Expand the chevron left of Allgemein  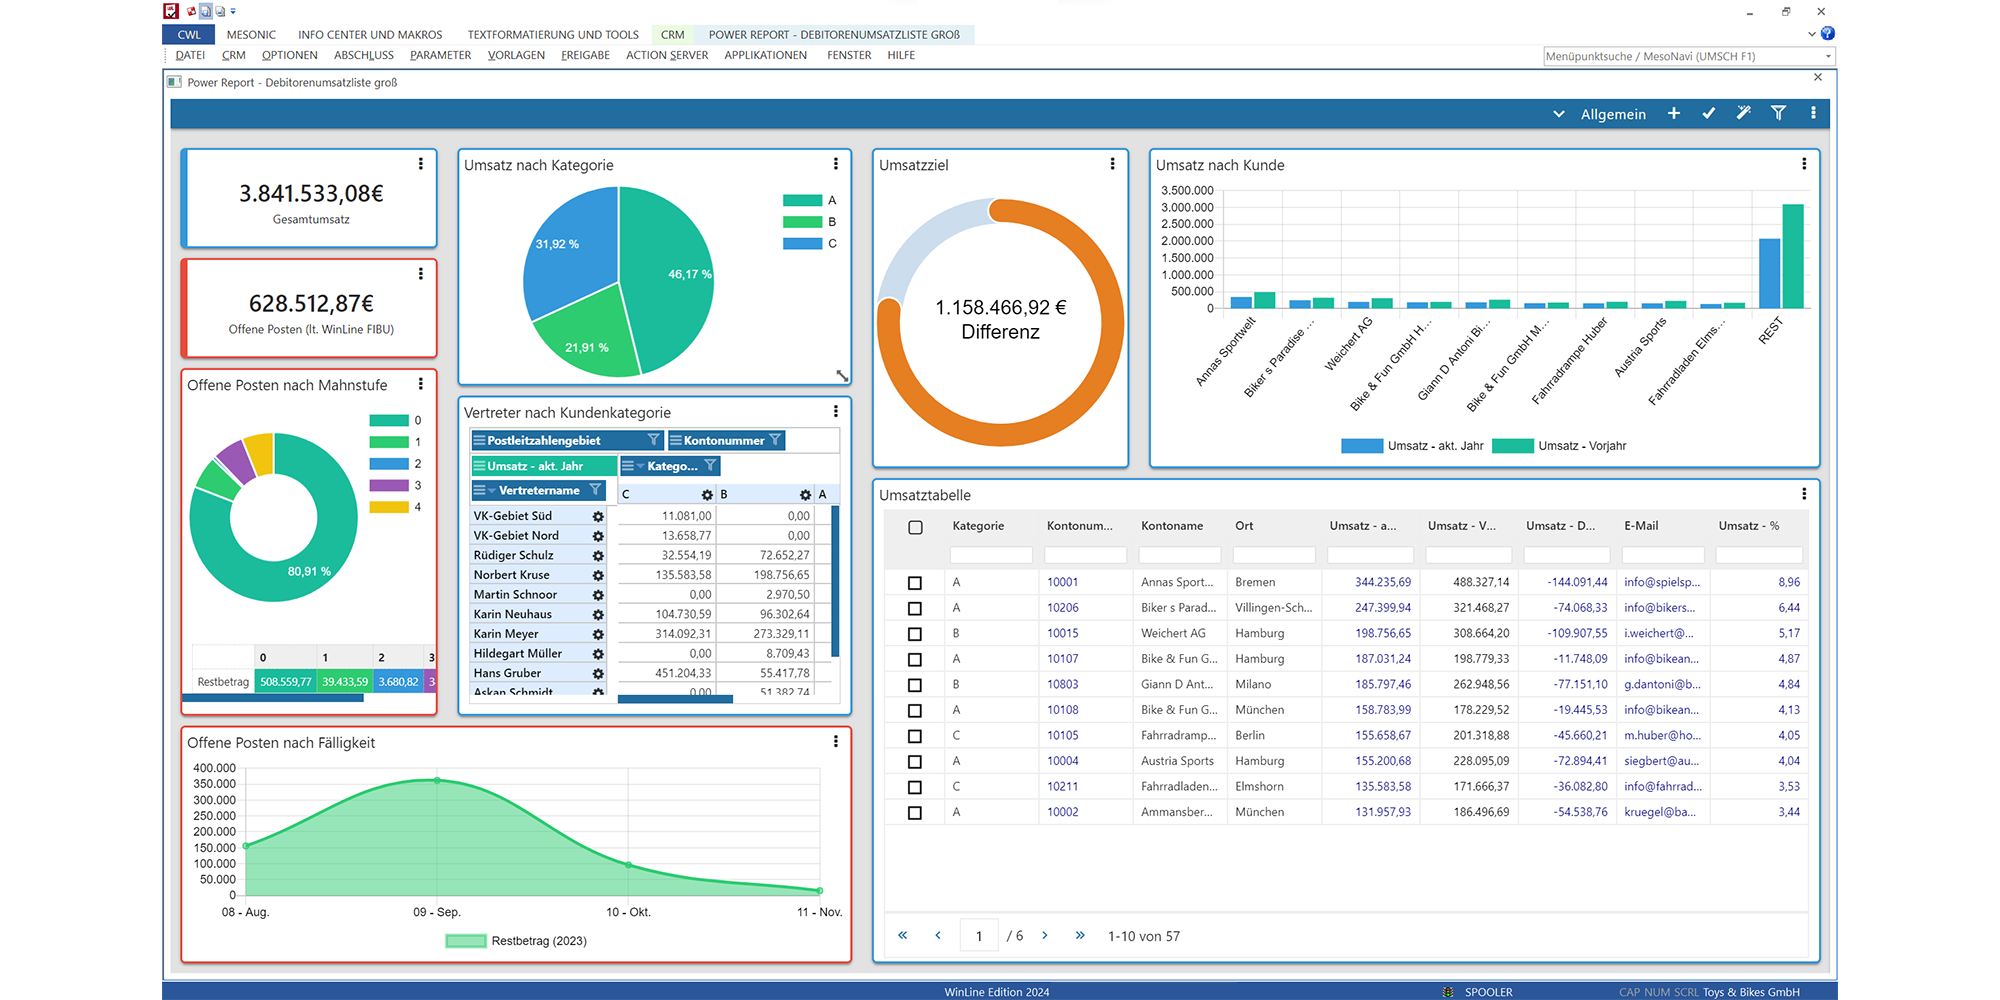point(1558,114)
